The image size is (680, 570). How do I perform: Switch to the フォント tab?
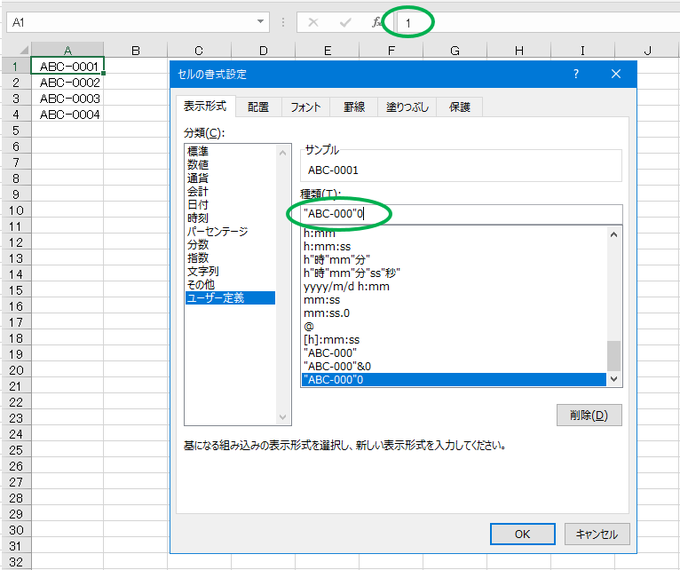306,107
